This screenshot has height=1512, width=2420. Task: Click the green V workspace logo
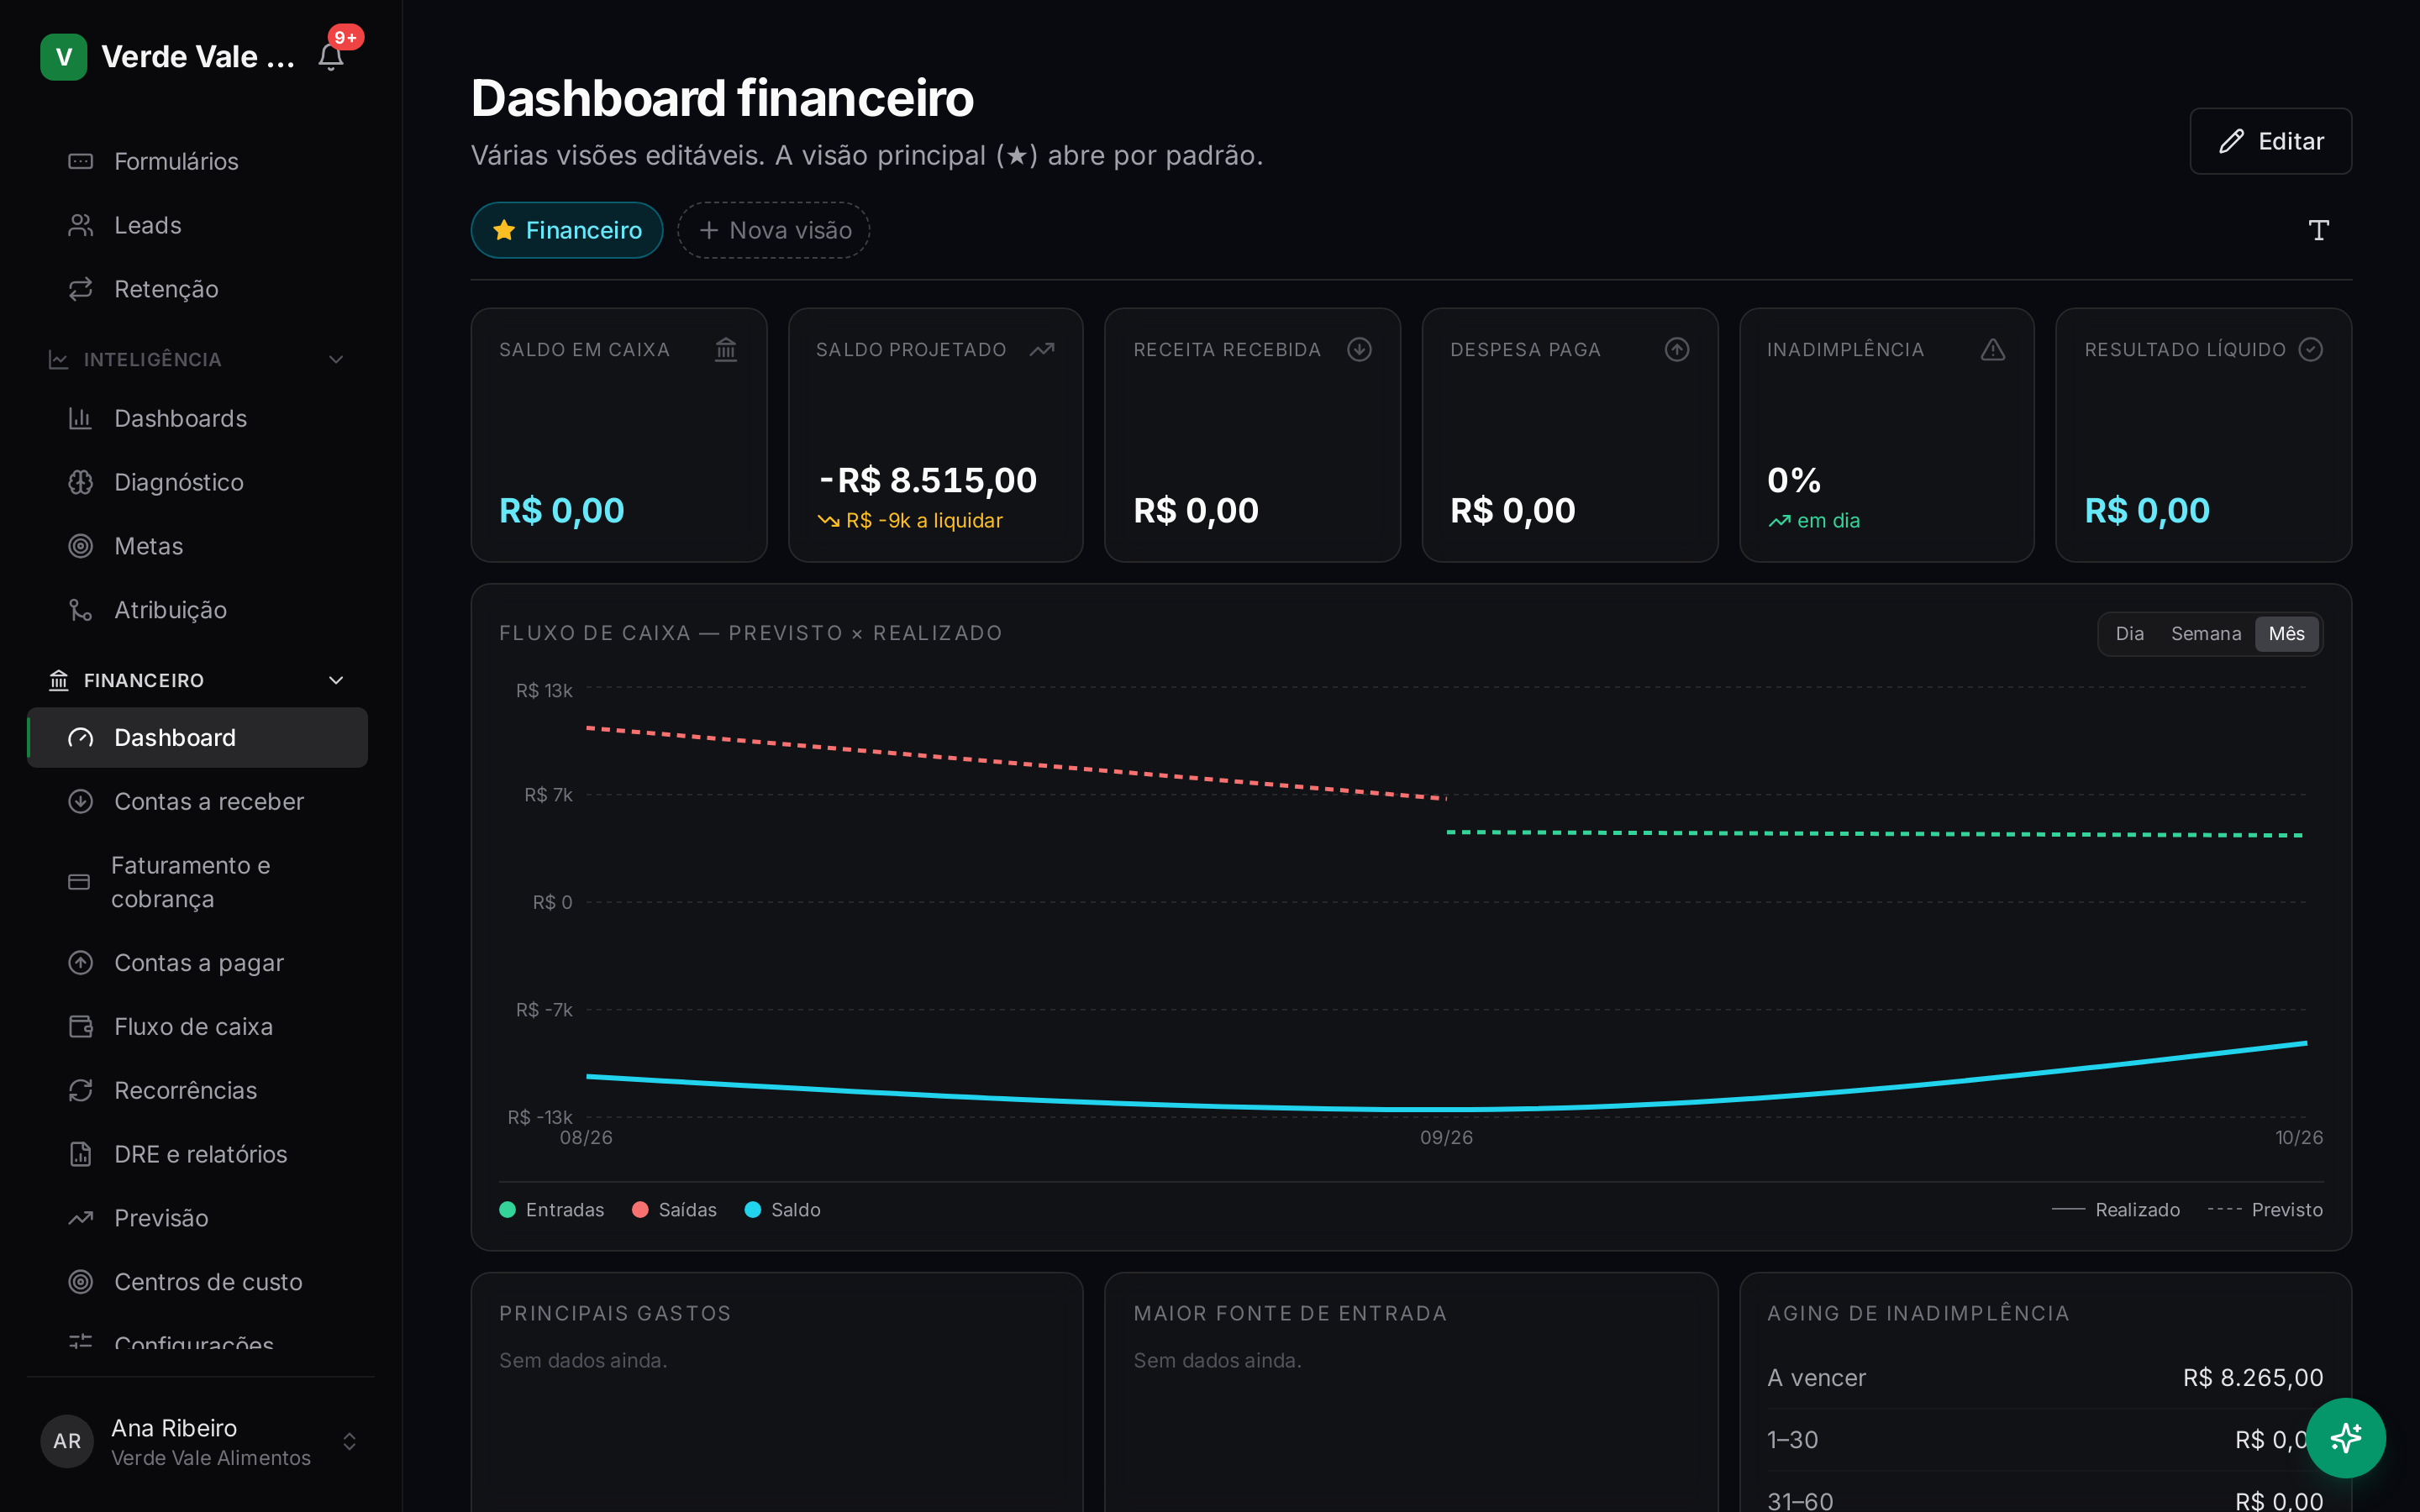point(64,57)
